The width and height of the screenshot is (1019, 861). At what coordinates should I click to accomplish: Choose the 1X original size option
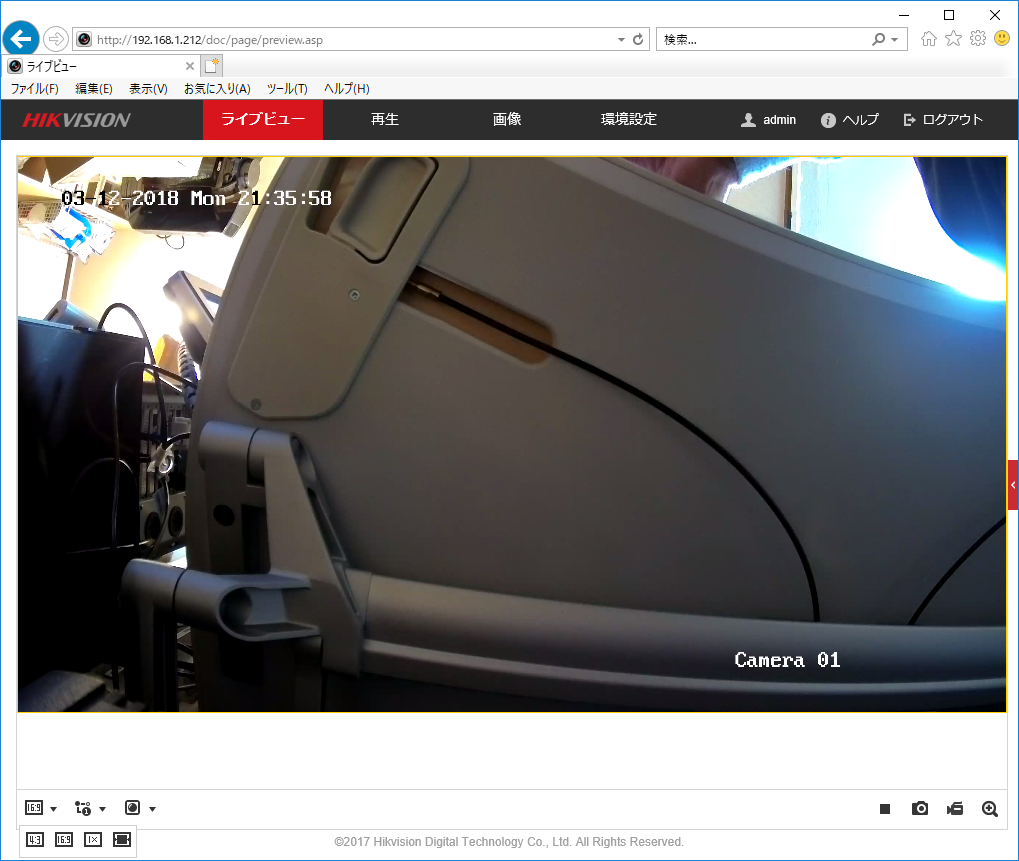click(x=93, y=840)
